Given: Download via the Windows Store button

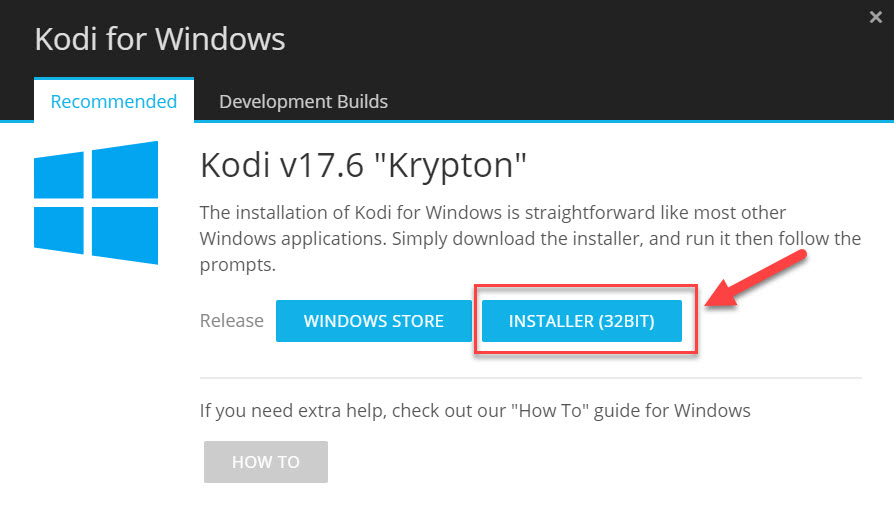Looking at the screenshot, I should (x=373, y=321).
